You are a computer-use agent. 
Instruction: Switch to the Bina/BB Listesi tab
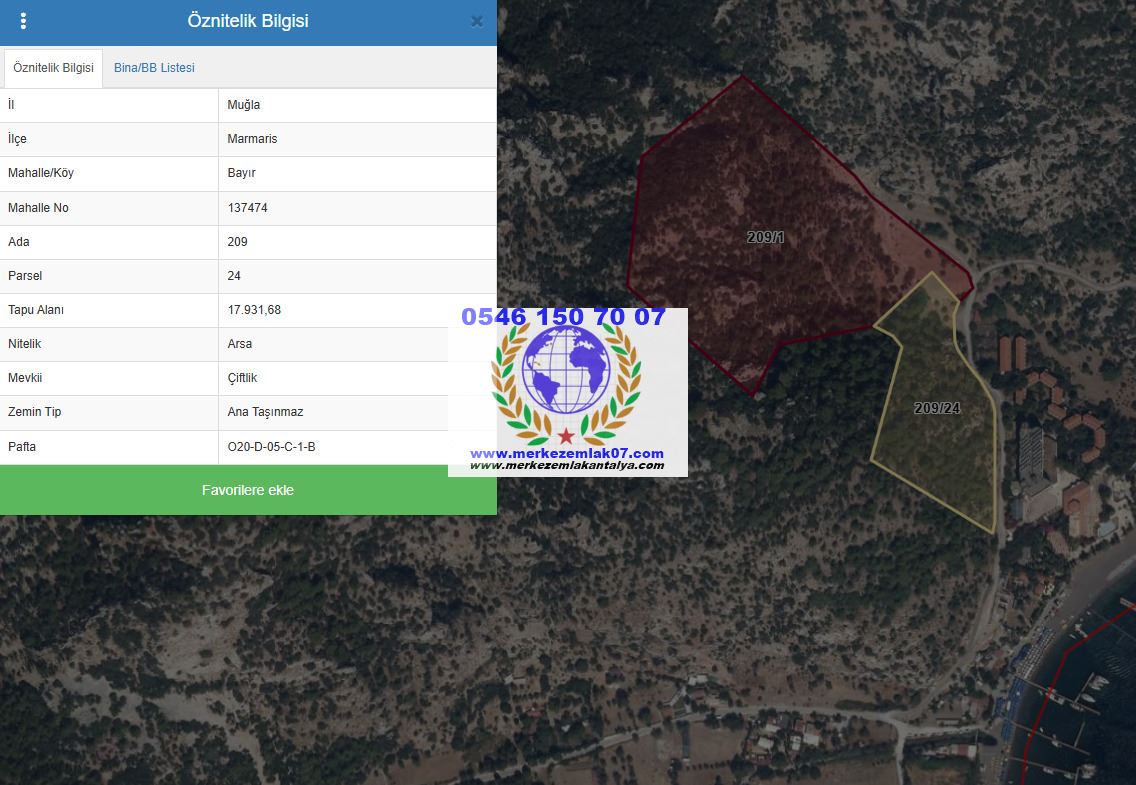point(154,68)
